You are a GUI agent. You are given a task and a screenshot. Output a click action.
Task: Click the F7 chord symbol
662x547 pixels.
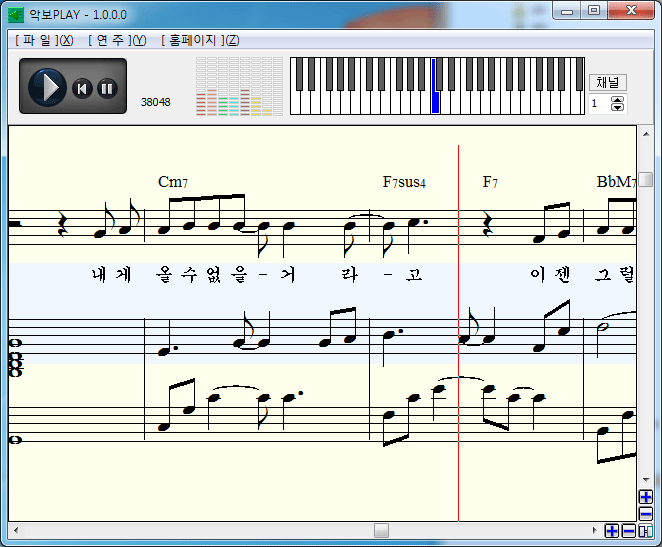pos(490,182)
